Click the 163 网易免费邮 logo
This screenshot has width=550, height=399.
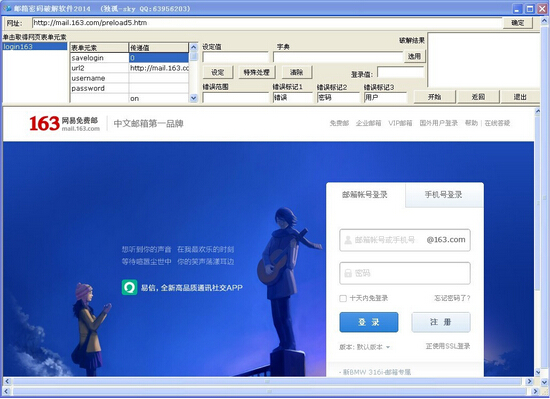click(x=65, y=123)
